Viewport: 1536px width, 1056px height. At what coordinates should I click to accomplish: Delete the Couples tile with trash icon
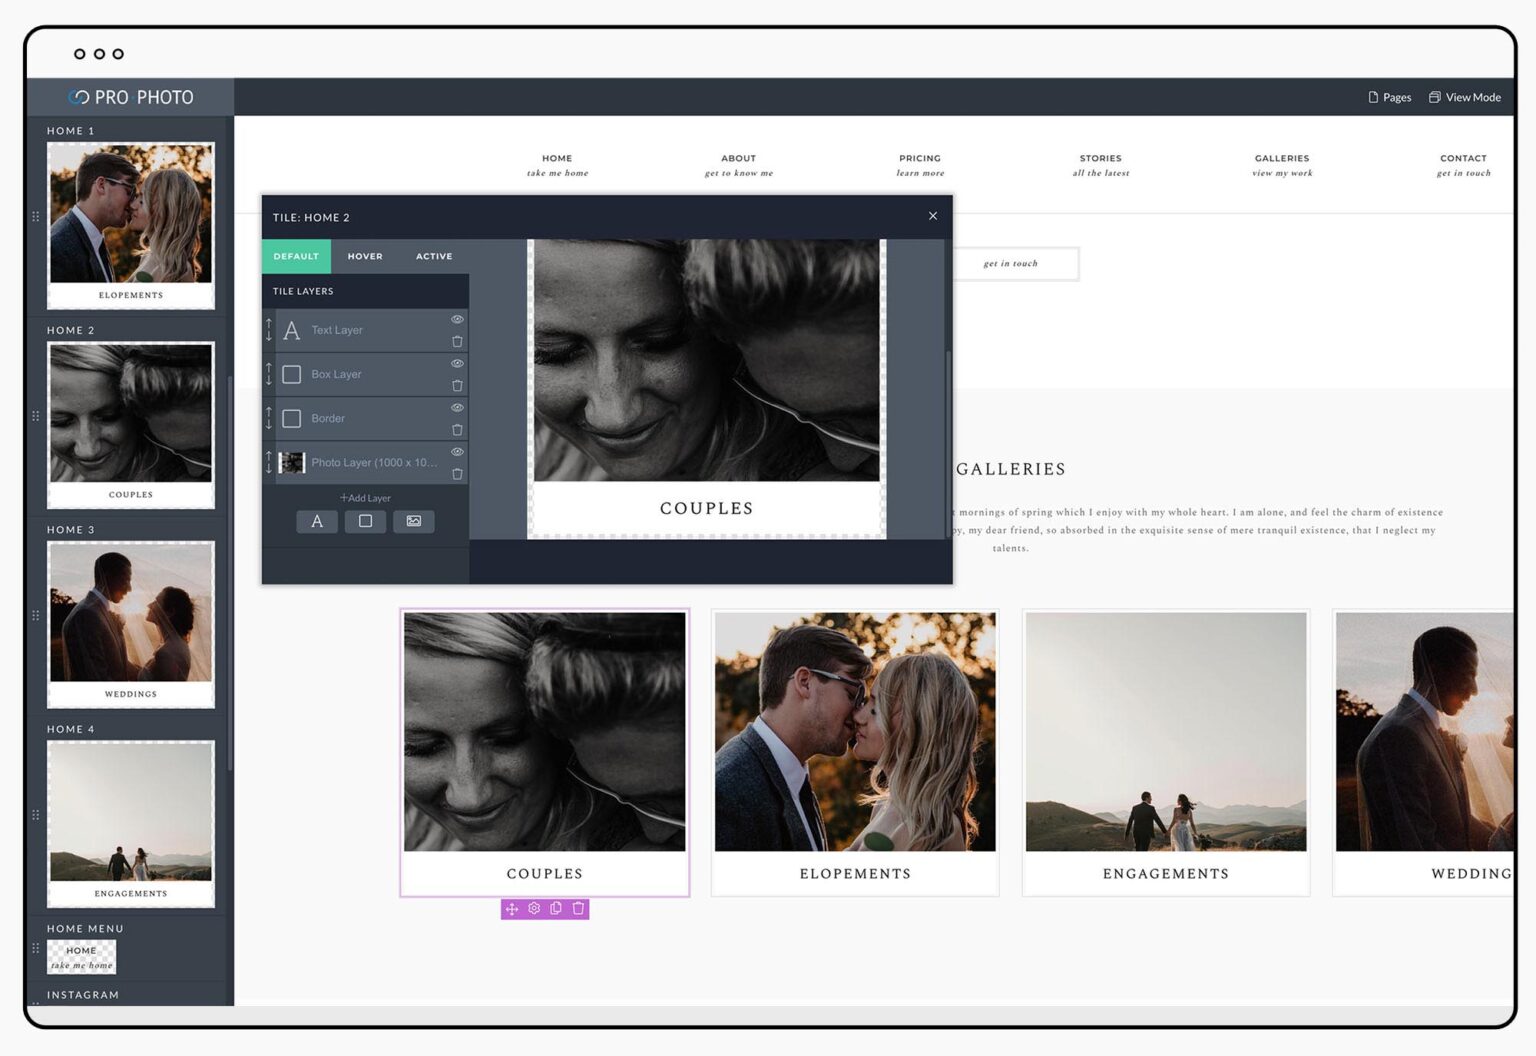[x=578, y=908]
